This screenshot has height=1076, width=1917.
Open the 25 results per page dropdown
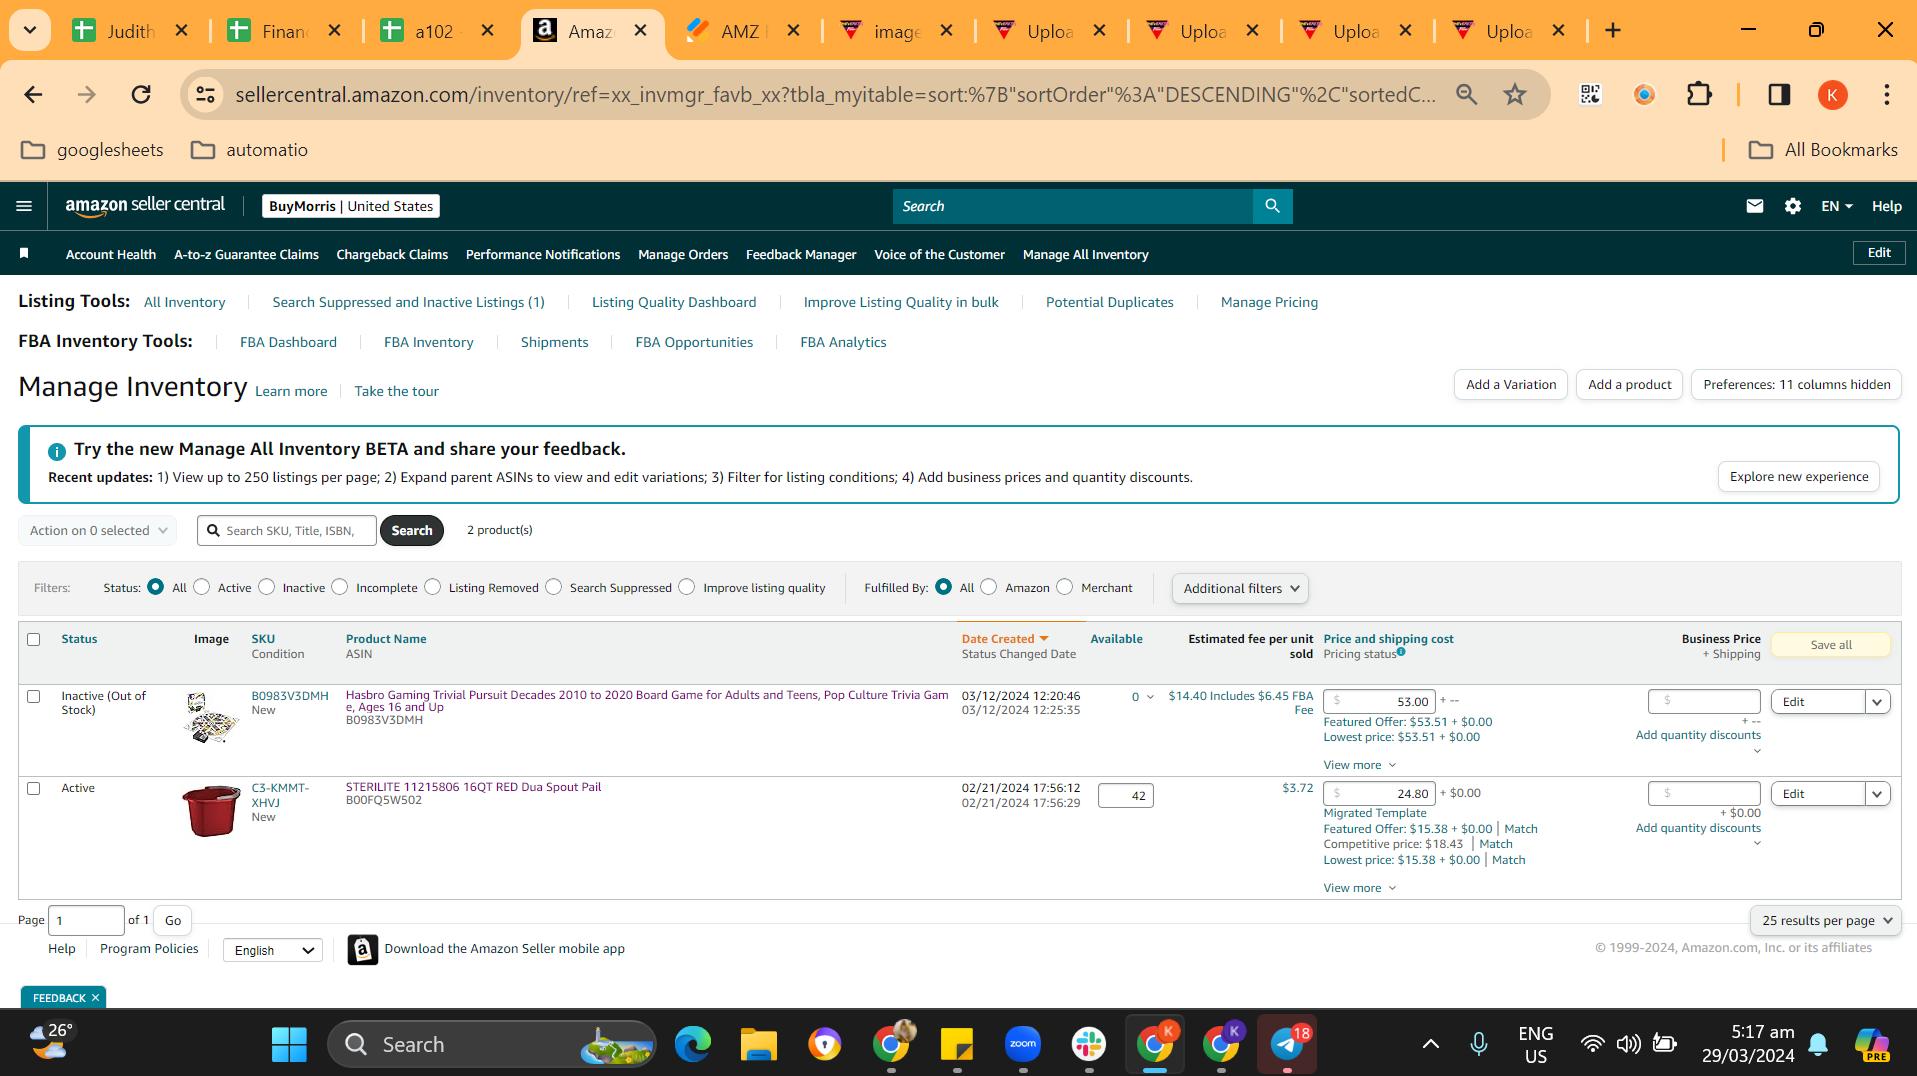(1826, 921)
